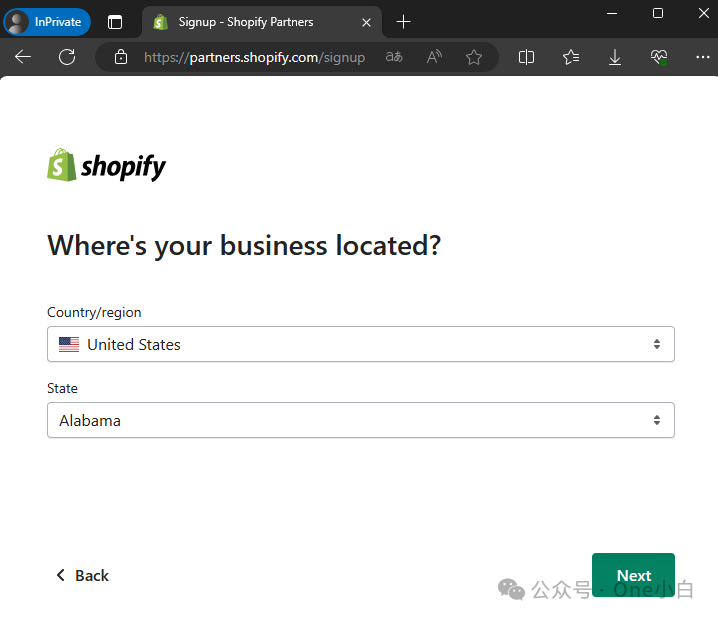Close the Shopify Partners tab
718x619 pixels.
366,22
